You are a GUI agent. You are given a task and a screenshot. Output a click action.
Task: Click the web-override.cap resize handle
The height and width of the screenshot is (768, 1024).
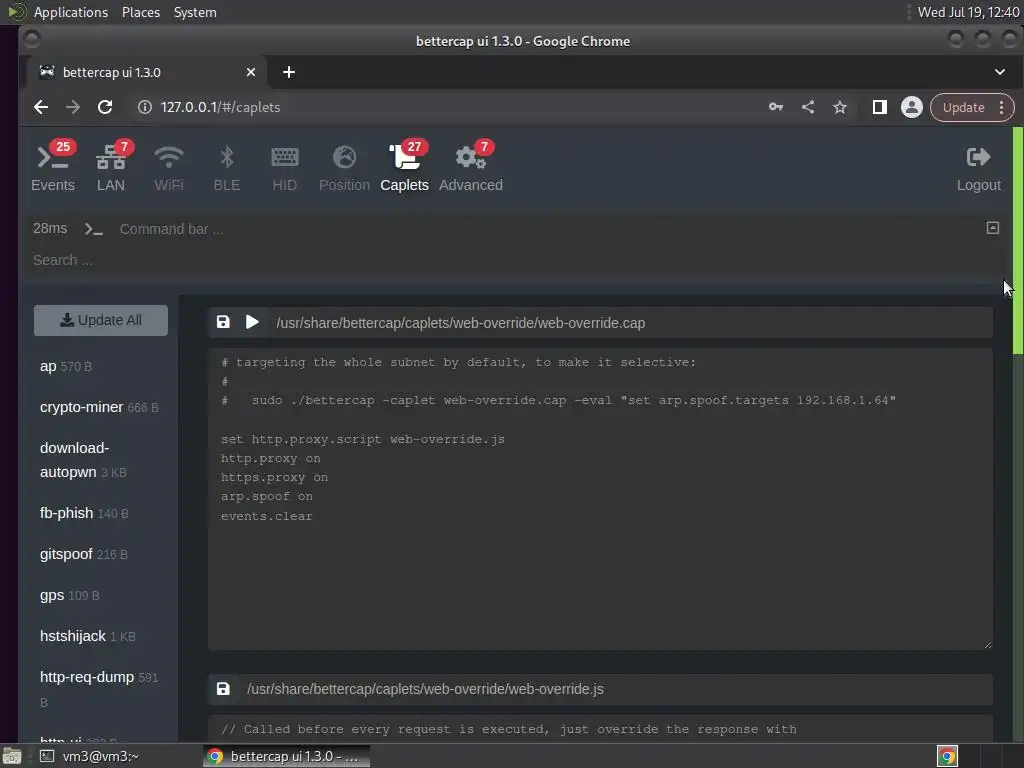987,645
